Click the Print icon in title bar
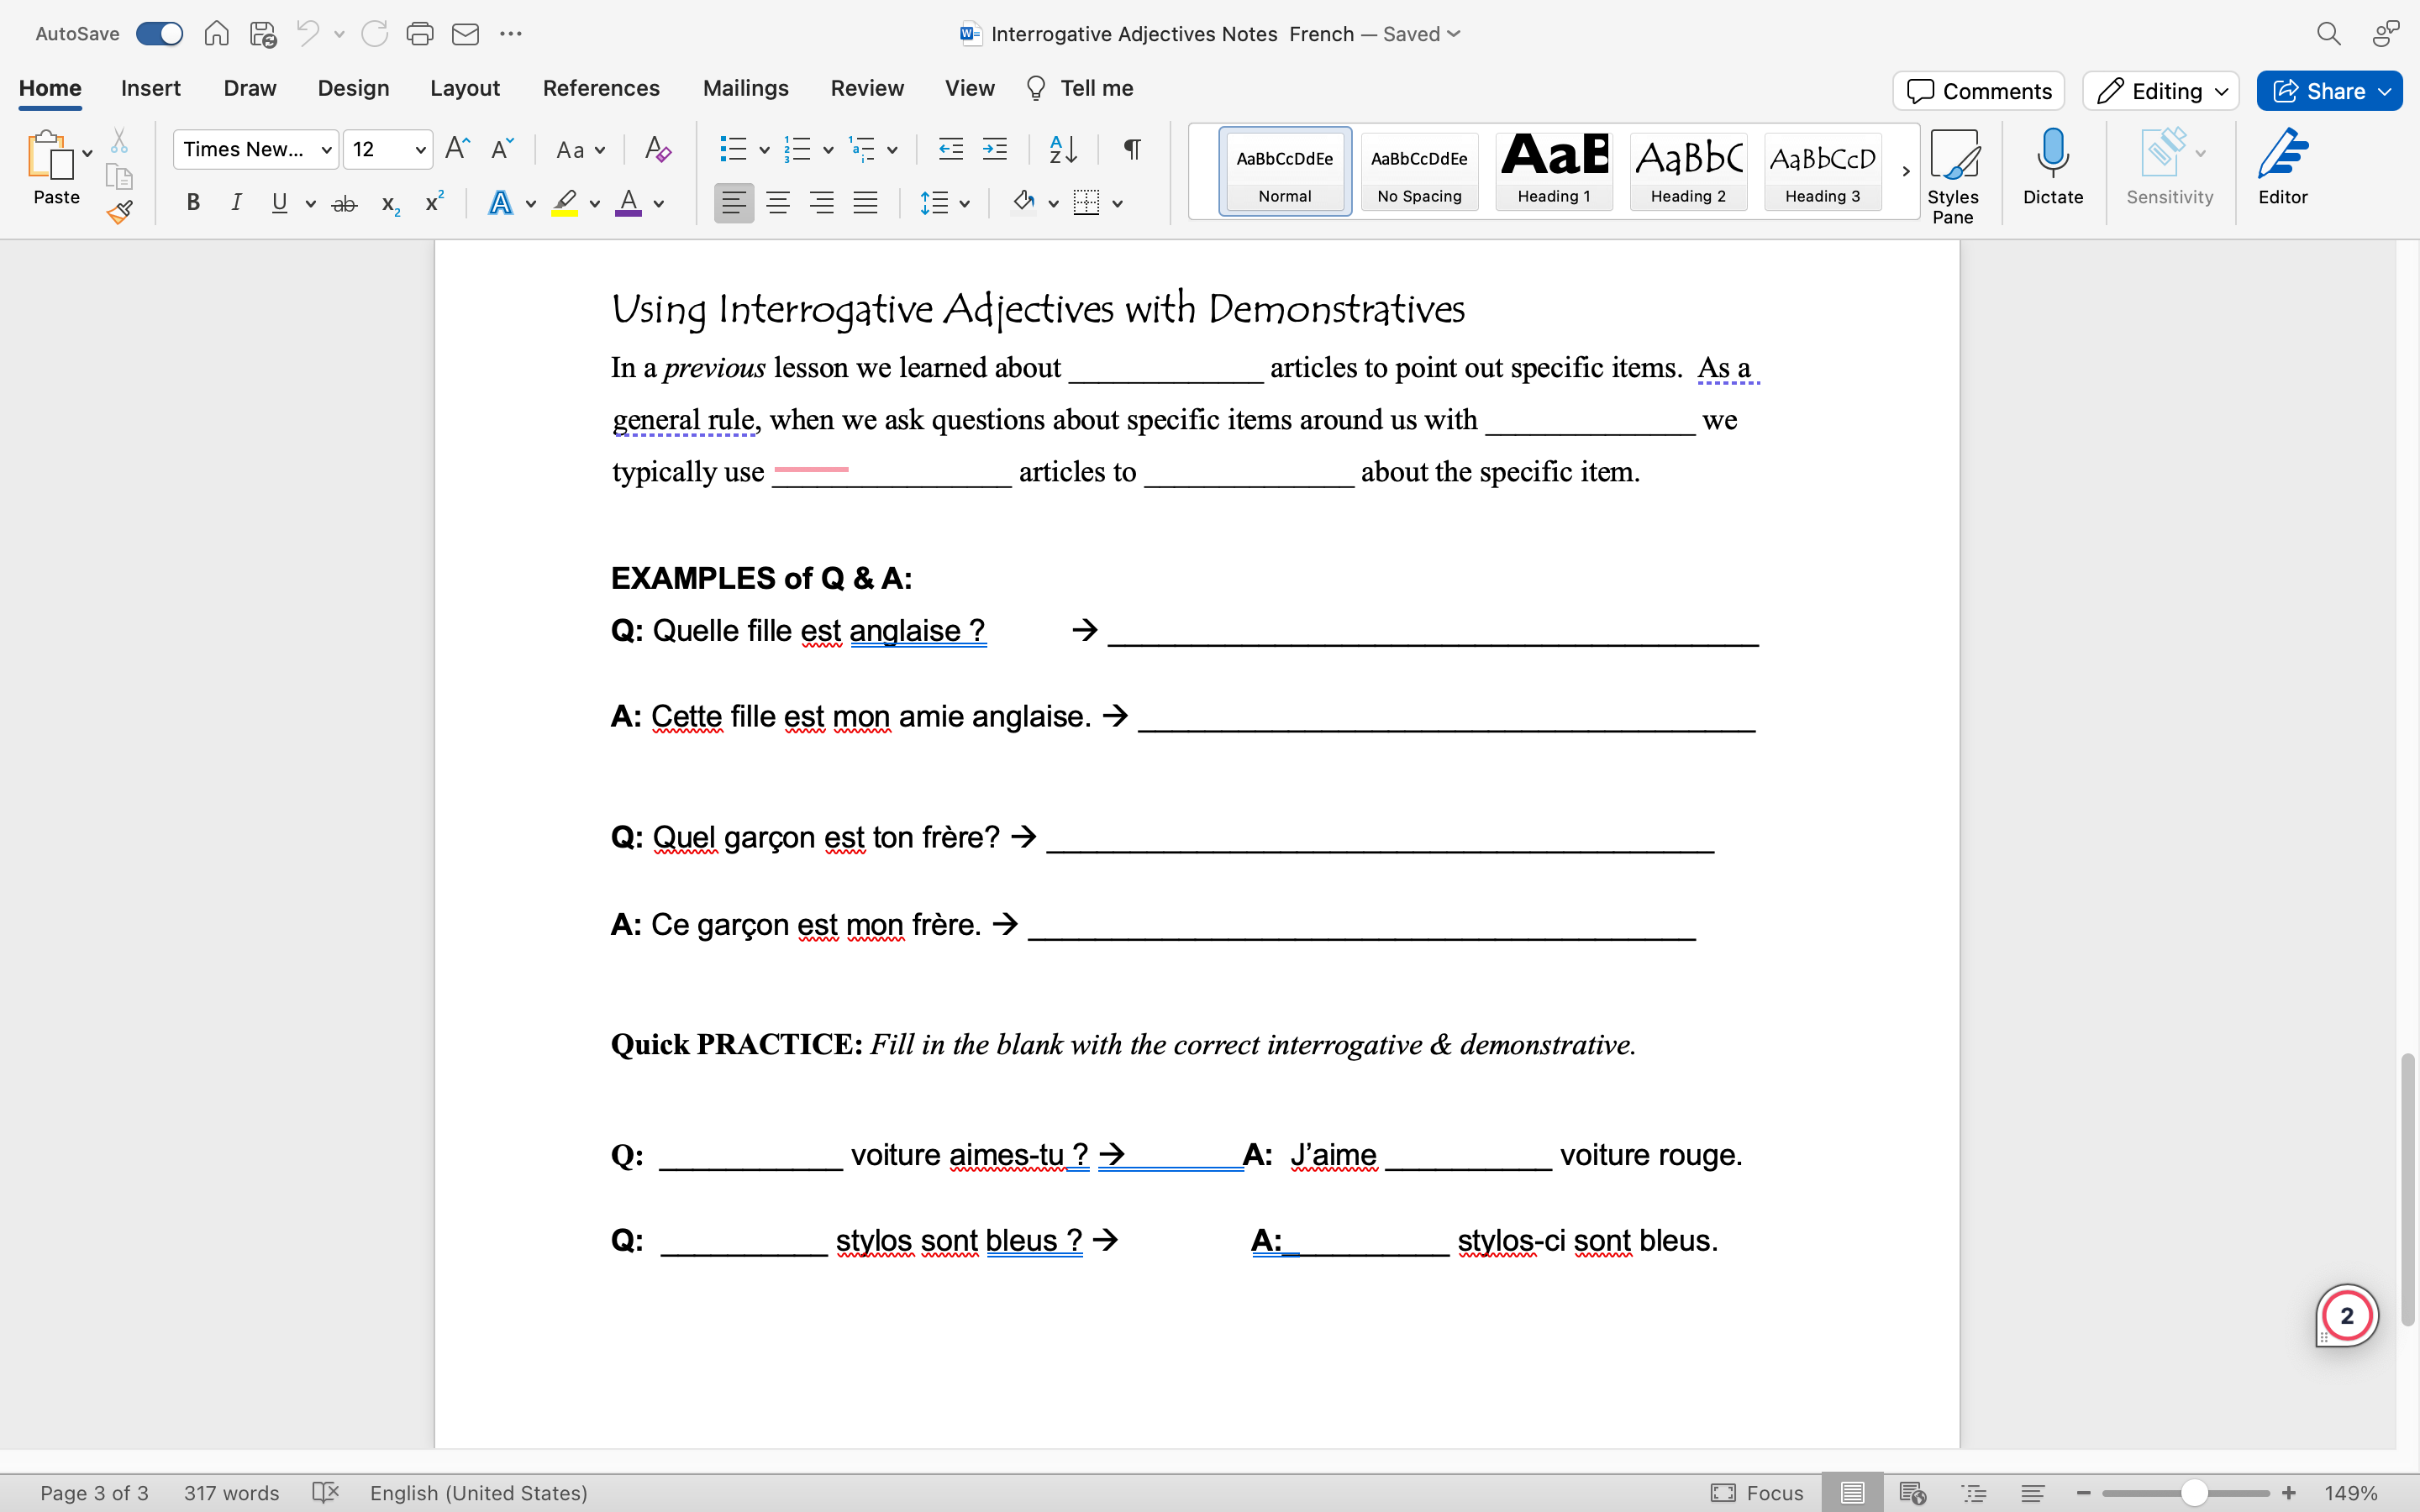2420x1512 pixels. (x=419, y=34)
